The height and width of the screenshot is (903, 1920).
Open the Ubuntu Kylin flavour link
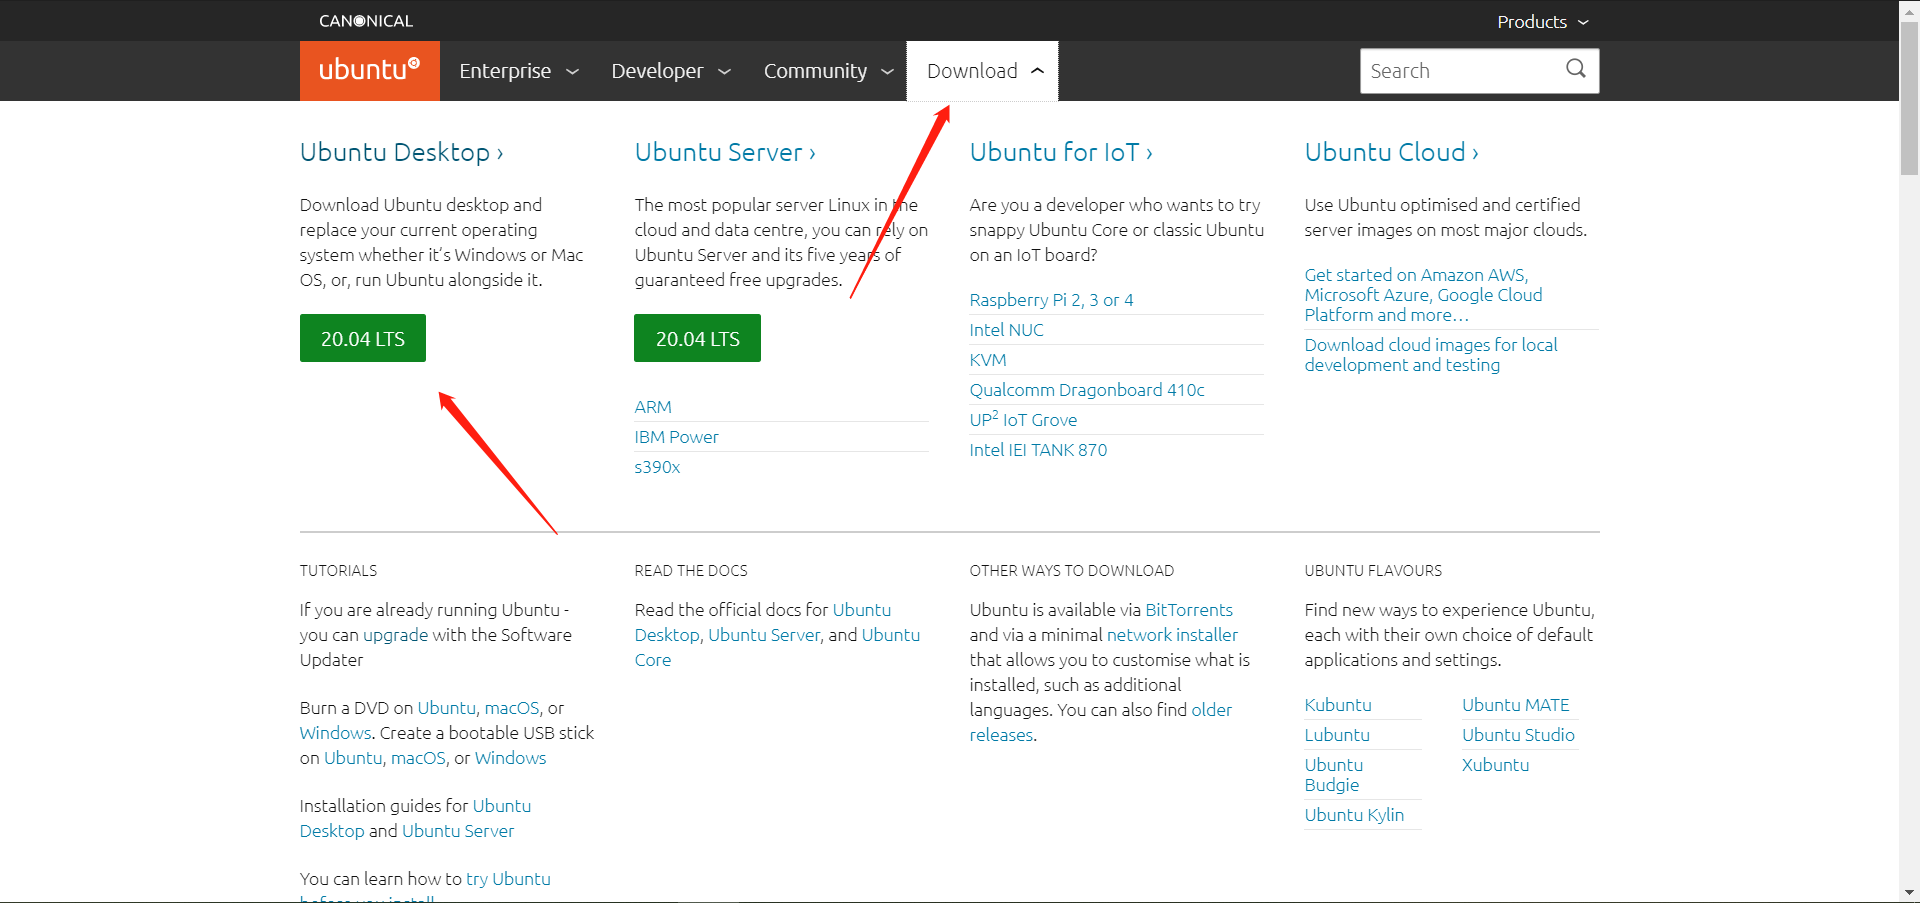pos(1354,815)
